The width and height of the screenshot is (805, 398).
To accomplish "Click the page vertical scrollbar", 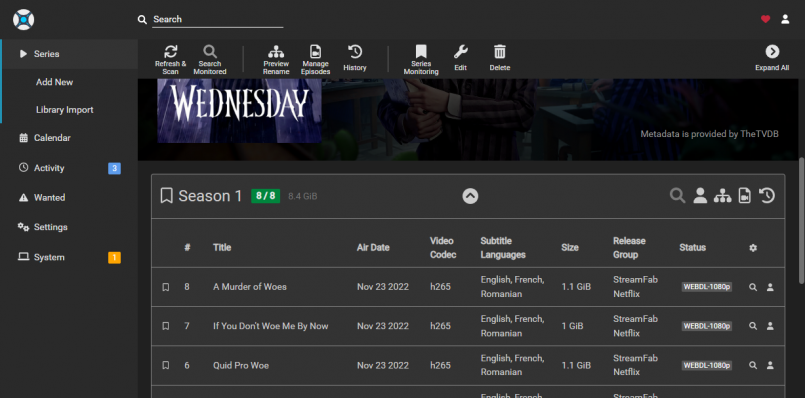I will [x=801, y=221].
